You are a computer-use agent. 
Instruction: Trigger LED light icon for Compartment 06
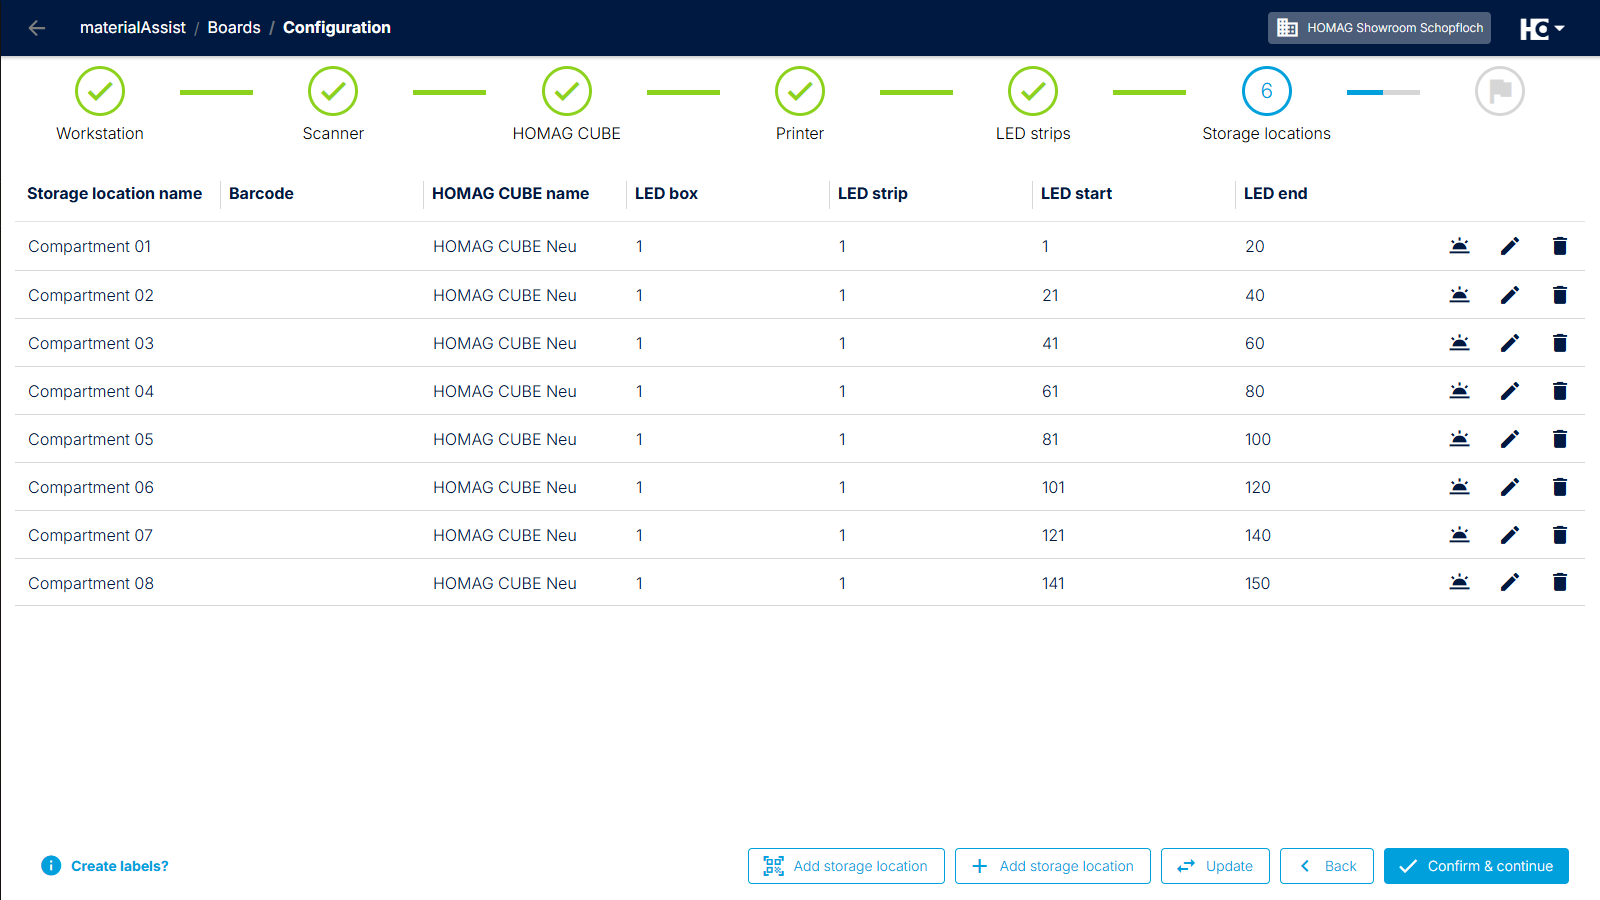[1460, 487]
